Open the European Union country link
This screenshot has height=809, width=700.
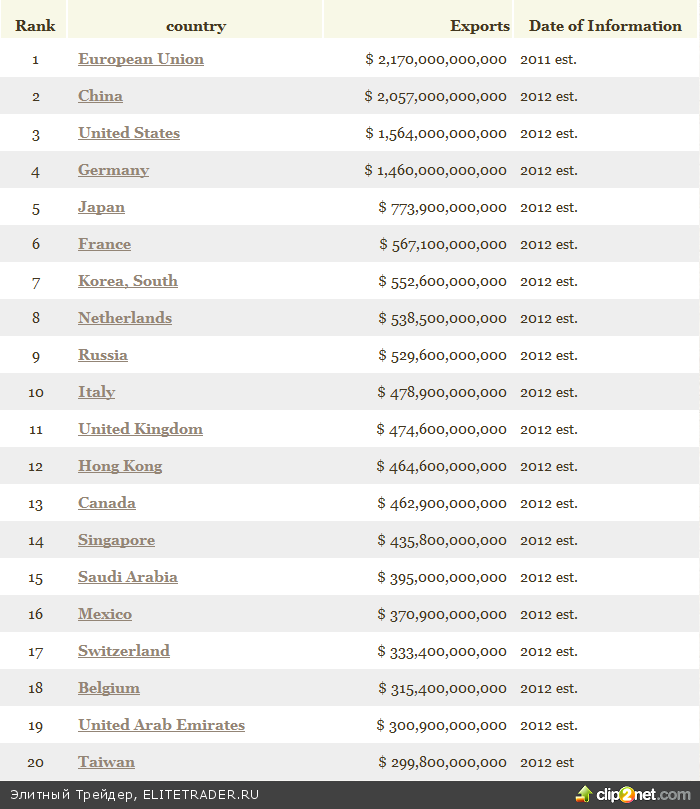pyautogui.click(x=141, y=59)
